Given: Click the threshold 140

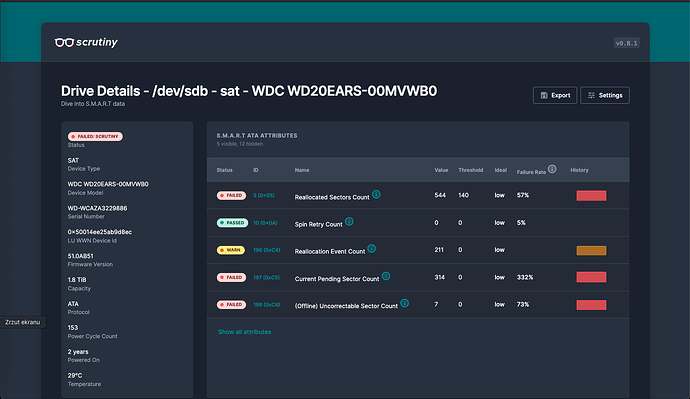Looking at the screenshot, I should (463, 195).
